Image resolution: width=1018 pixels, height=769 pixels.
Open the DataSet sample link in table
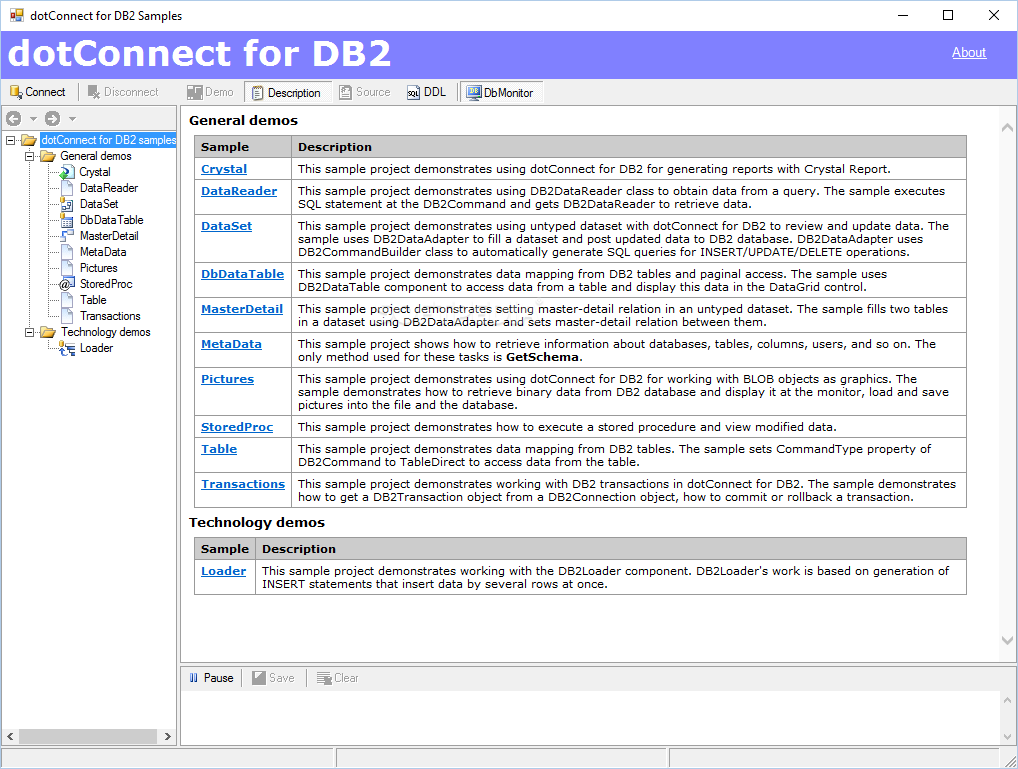(227, 226)
